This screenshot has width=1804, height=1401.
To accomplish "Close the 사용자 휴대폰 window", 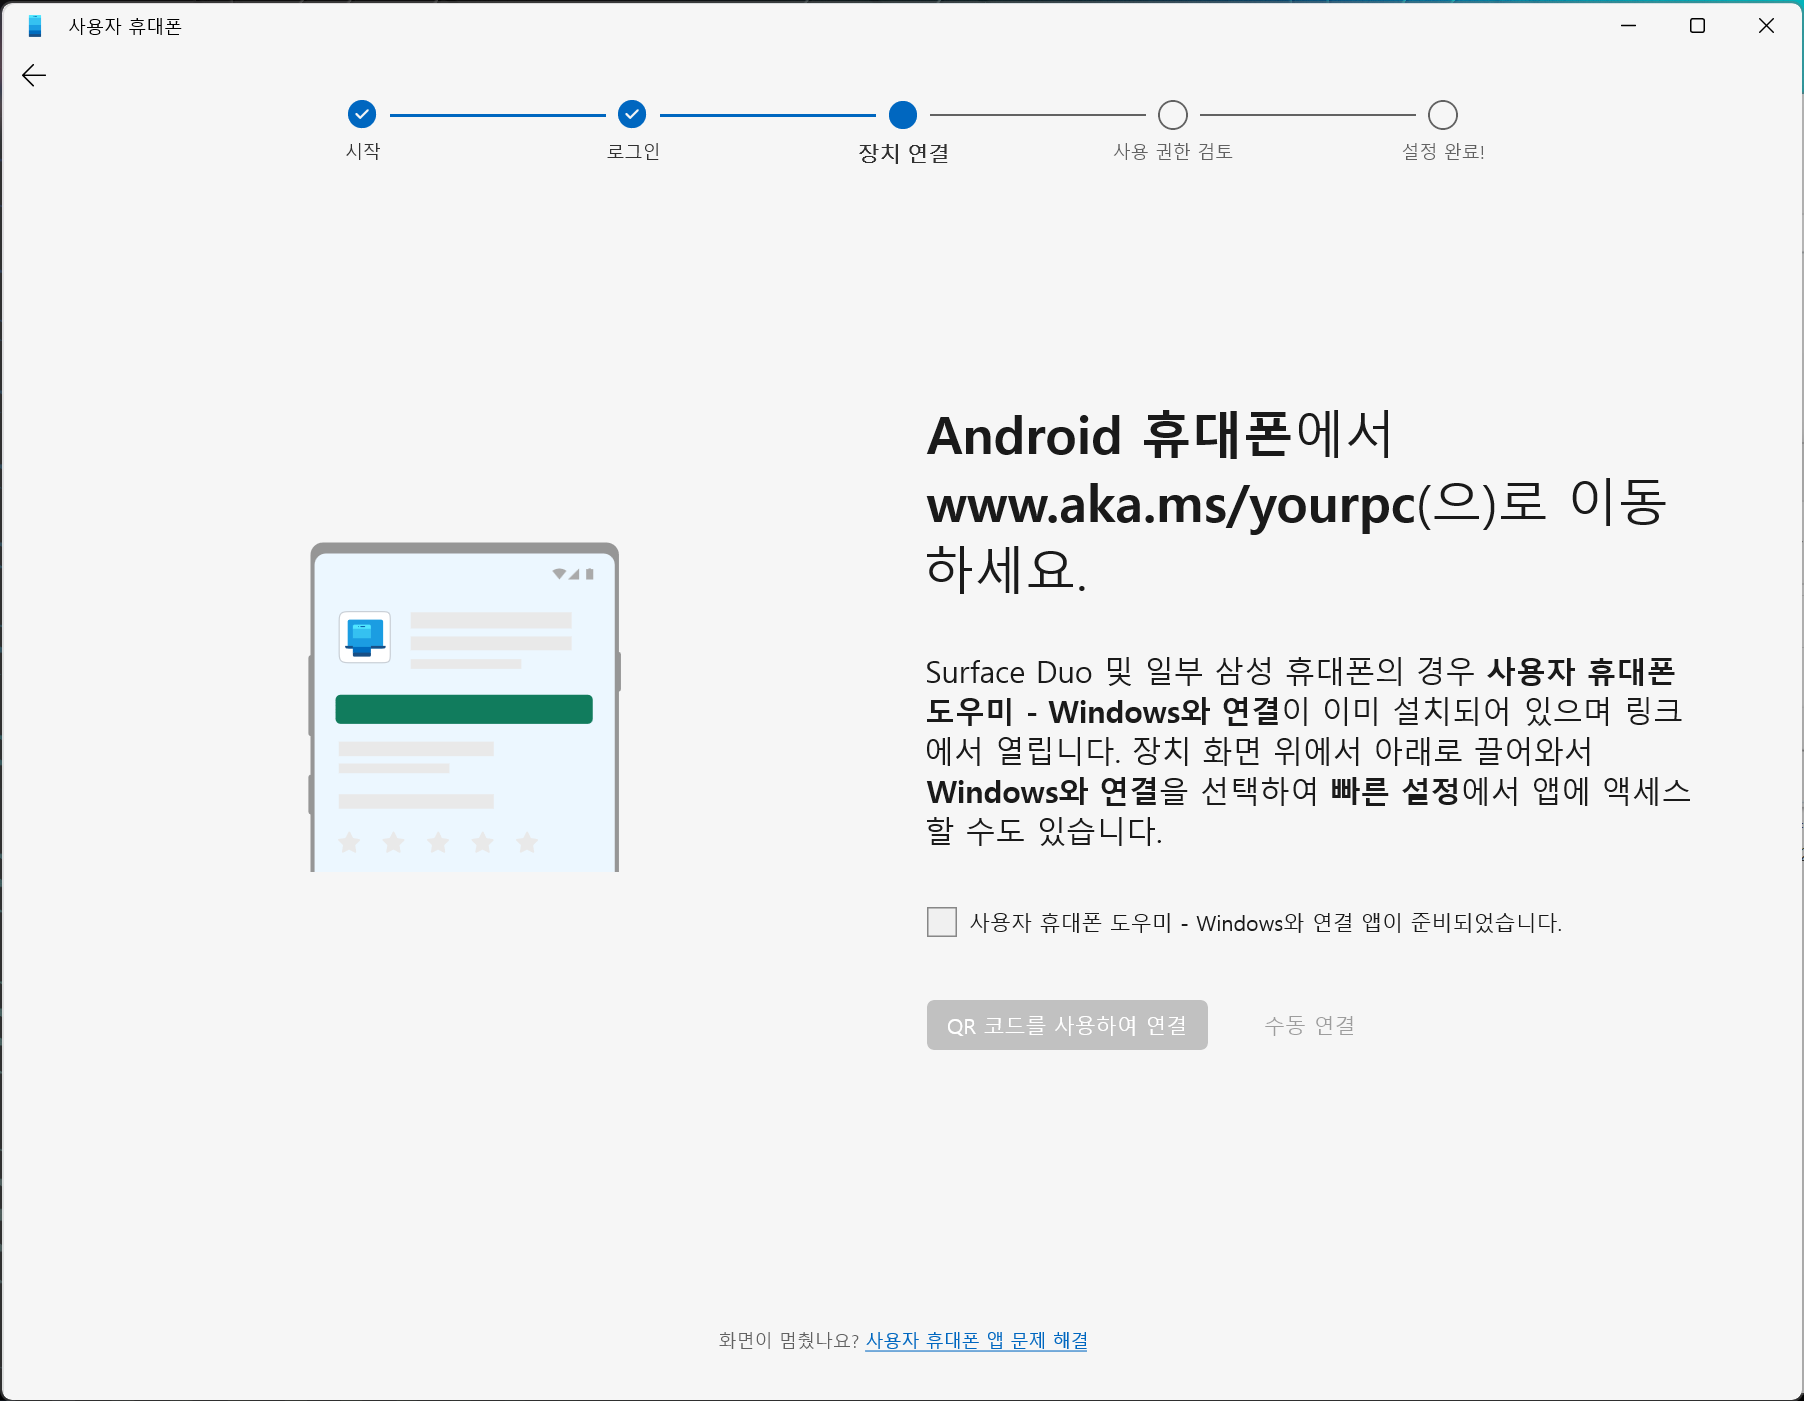I will [x=1766, y=26].
